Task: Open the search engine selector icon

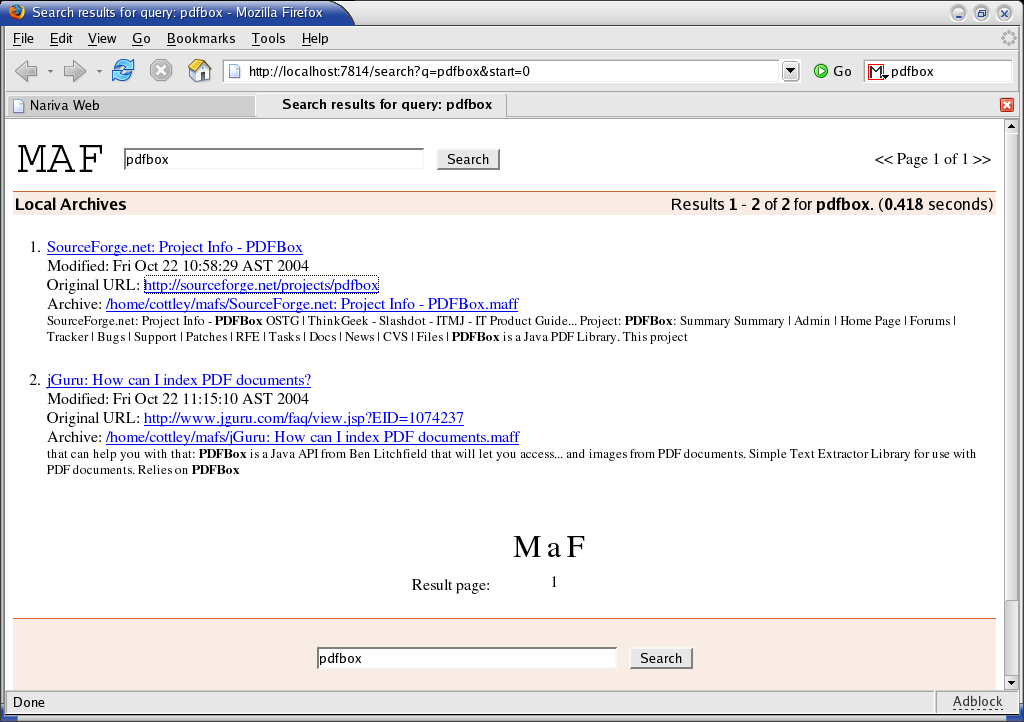Action: [877, 72]
